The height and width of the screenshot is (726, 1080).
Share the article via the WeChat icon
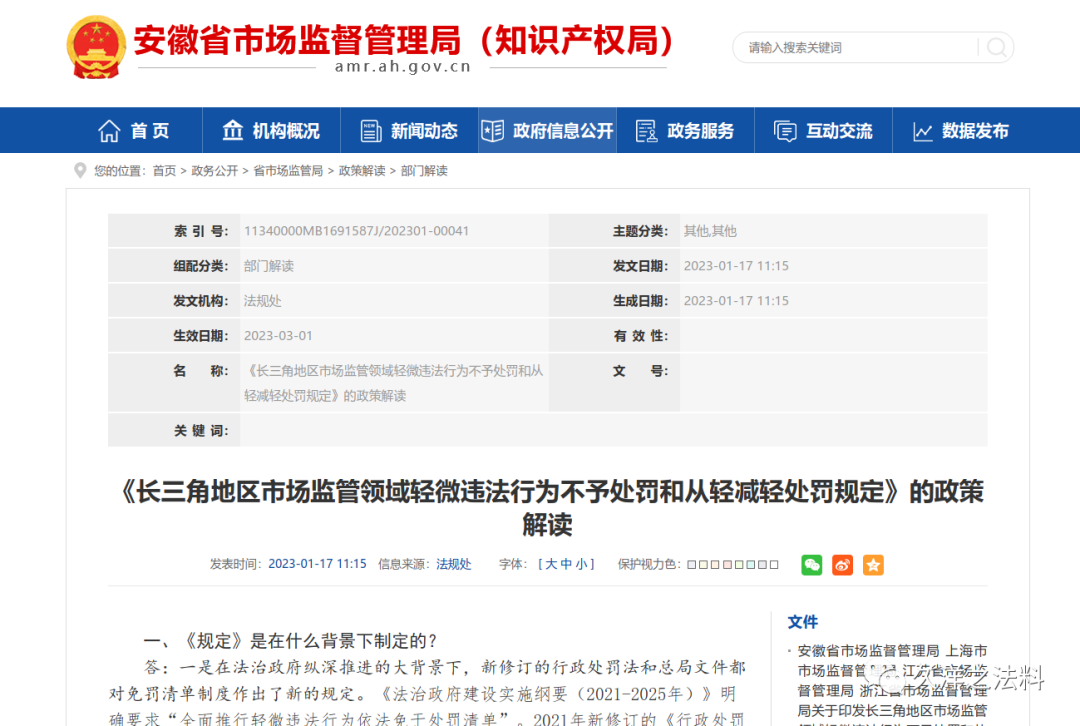811,565
